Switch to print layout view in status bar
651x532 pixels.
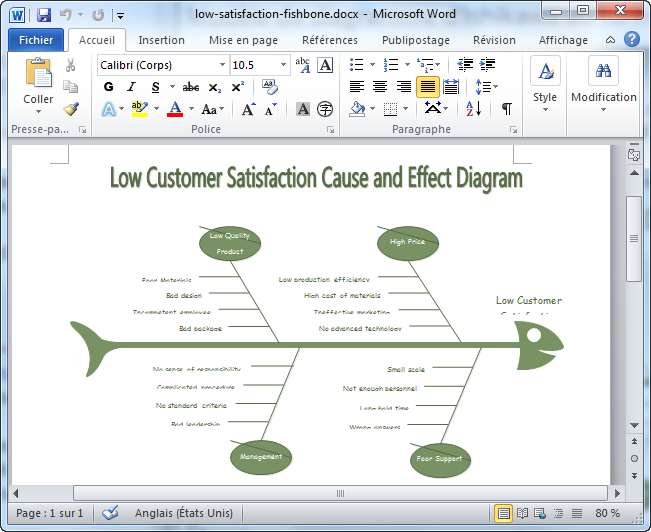[504, 513]
